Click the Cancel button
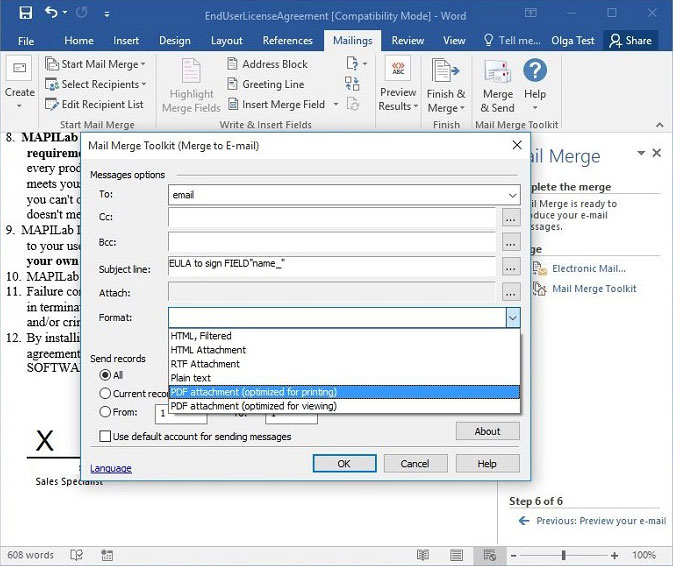 [x=415, y=463]
